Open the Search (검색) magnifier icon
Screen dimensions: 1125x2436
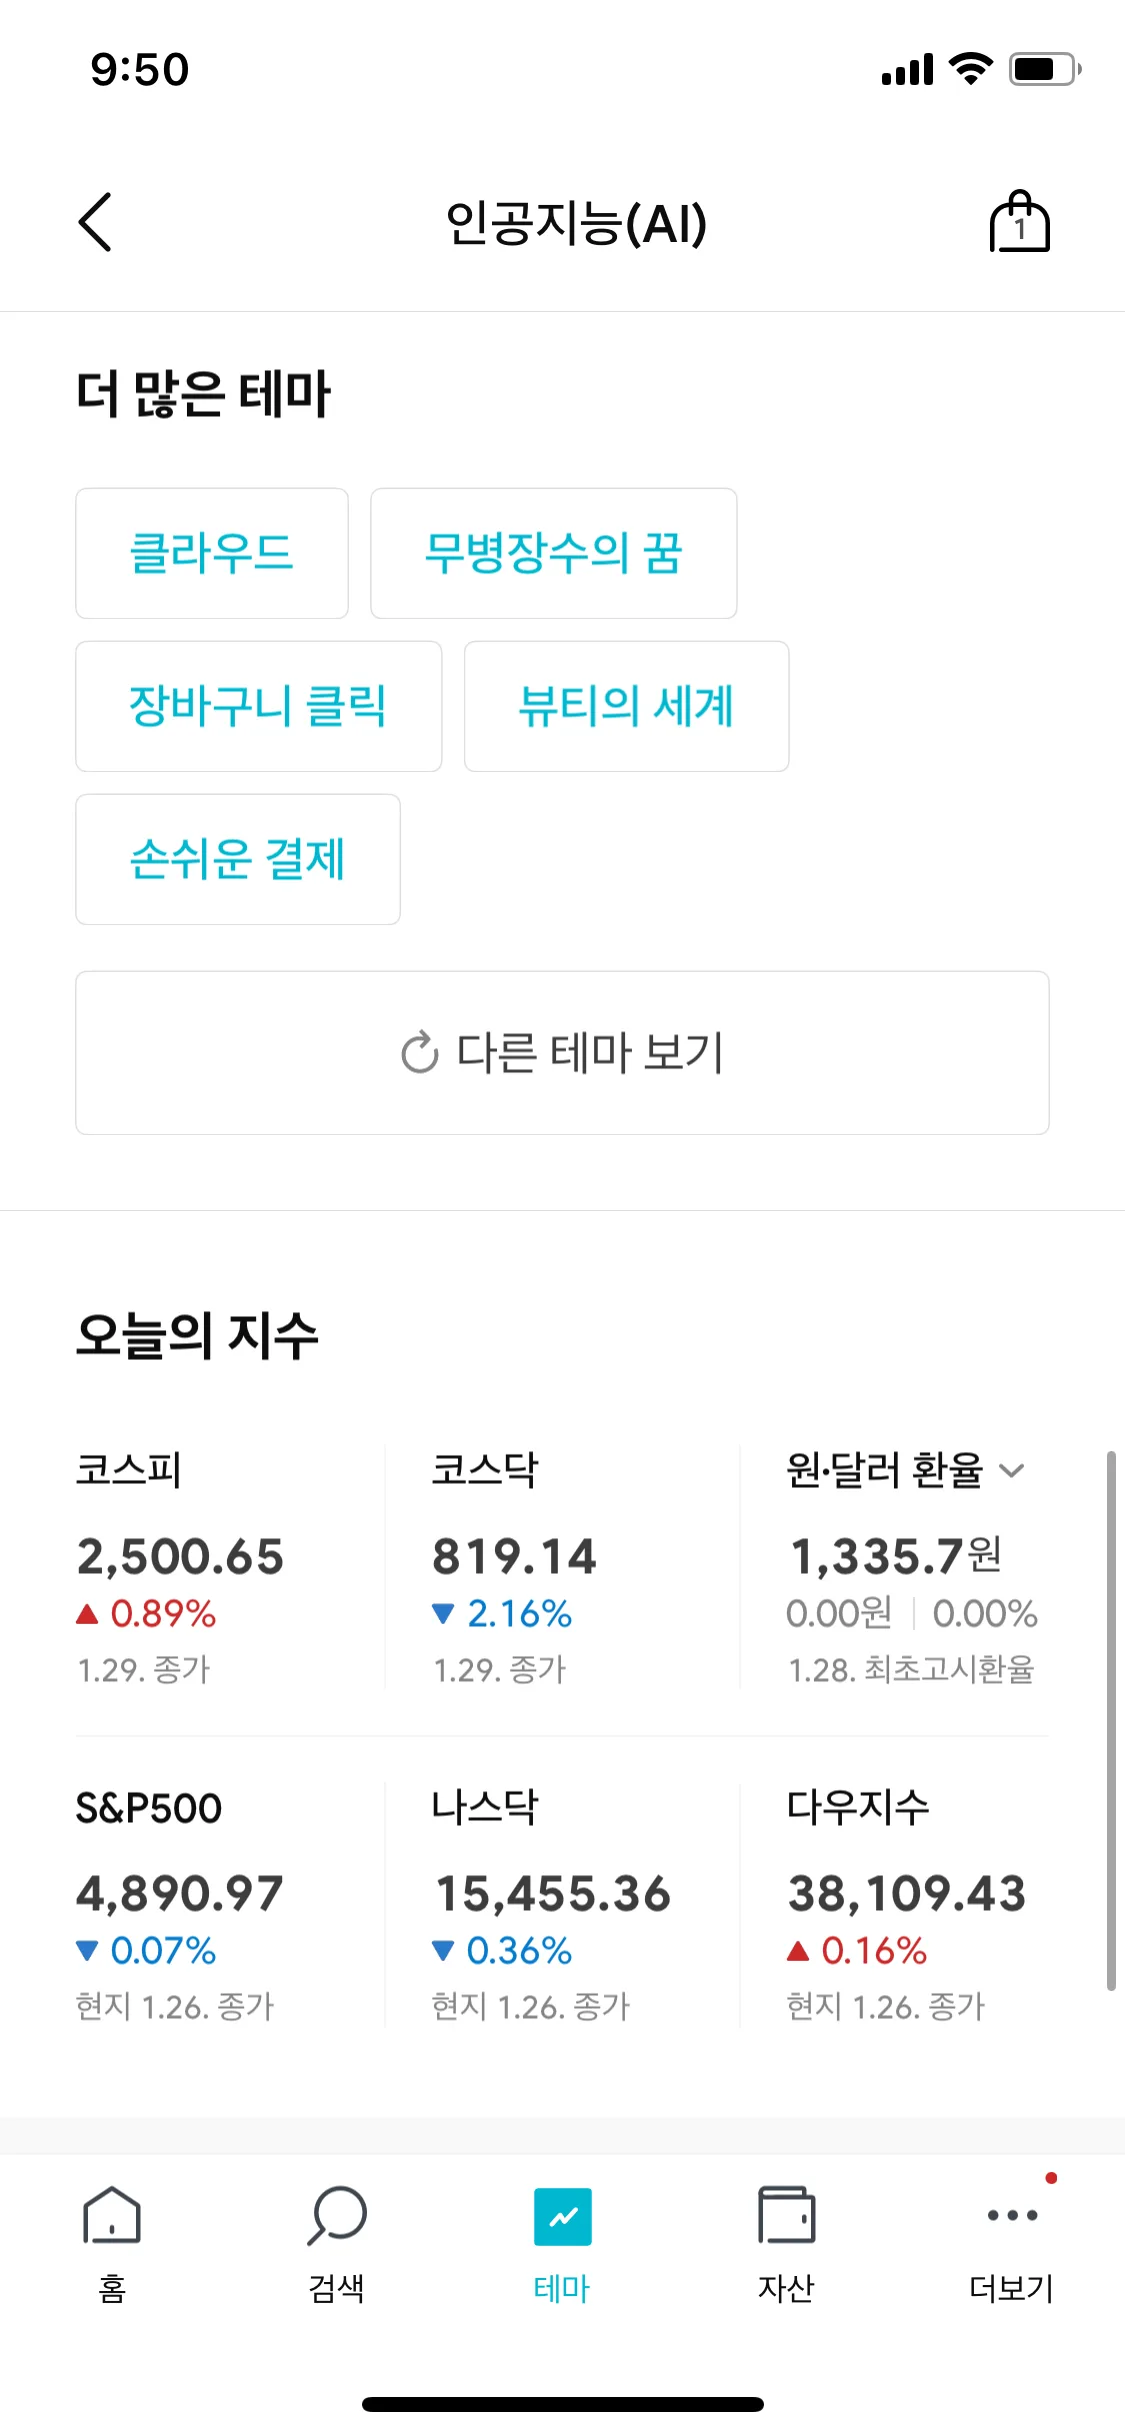[337, 2216]
